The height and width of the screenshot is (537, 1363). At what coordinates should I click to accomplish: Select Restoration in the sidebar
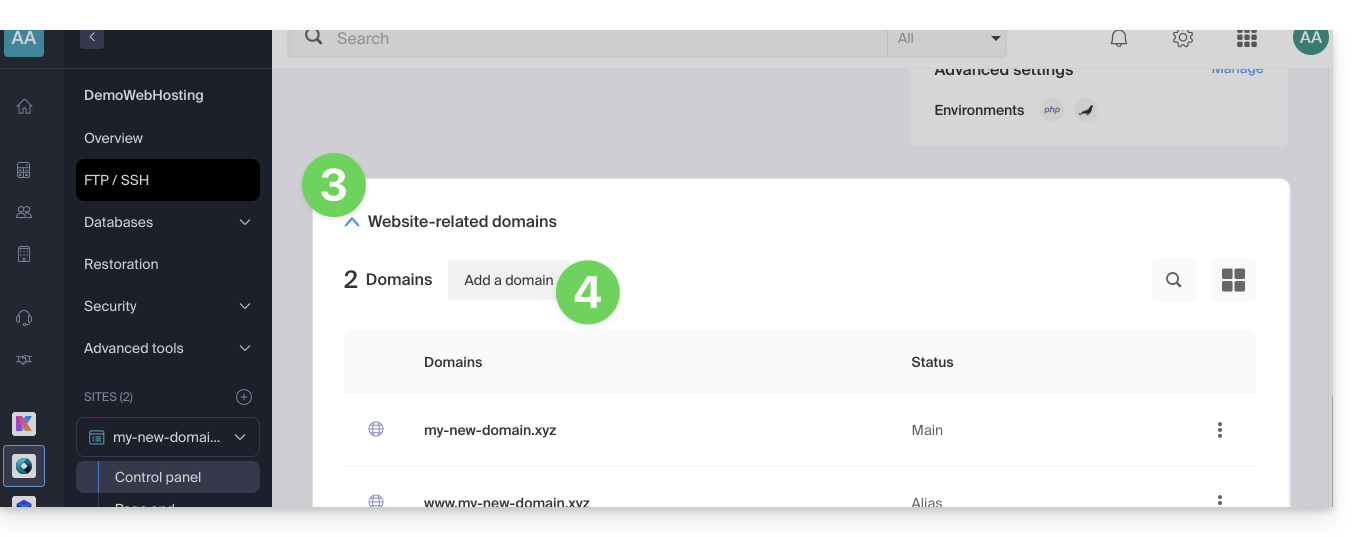121,264
